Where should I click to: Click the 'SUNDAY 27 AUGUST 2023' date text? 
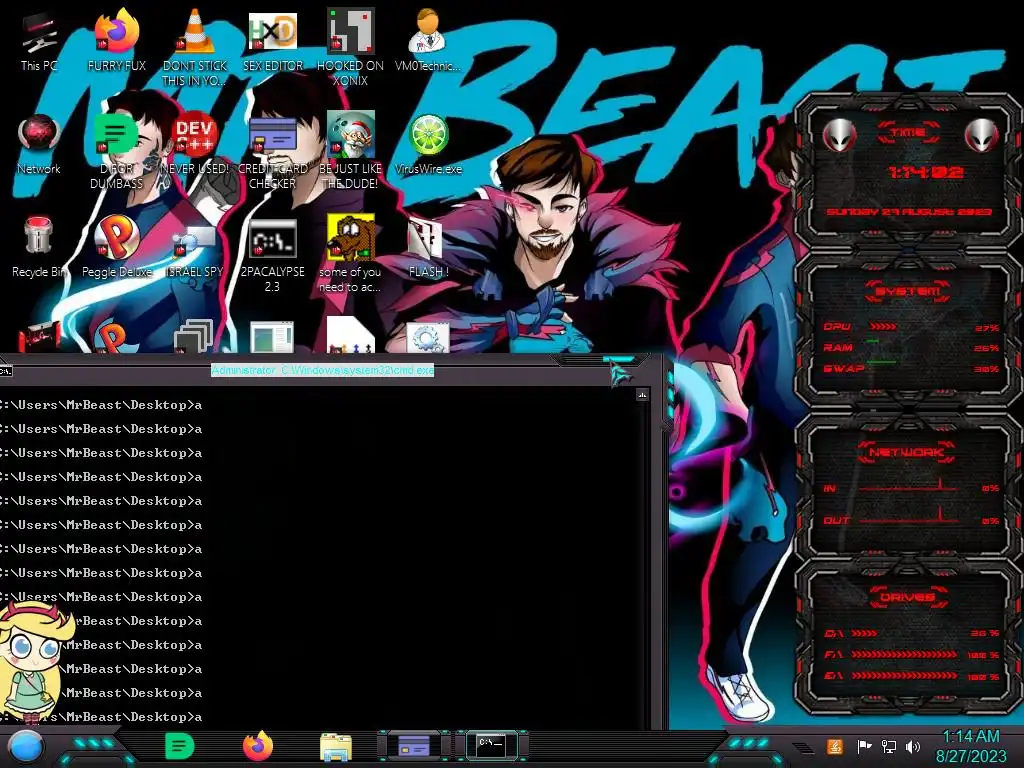point(908,212)
